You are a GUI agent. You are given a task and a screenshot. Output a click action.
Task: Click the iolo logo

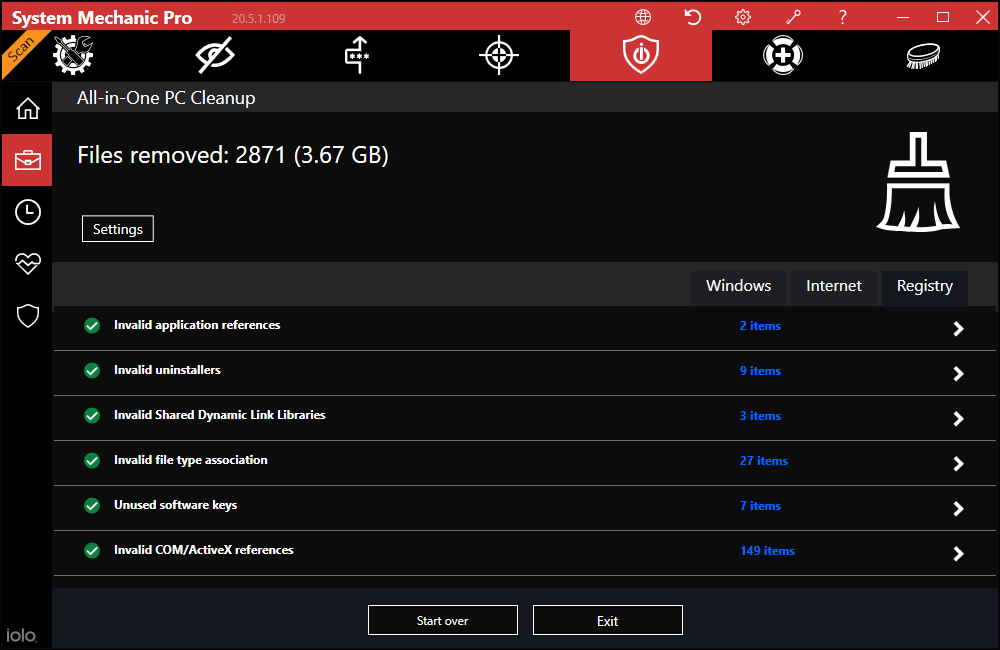coord(22,635)
